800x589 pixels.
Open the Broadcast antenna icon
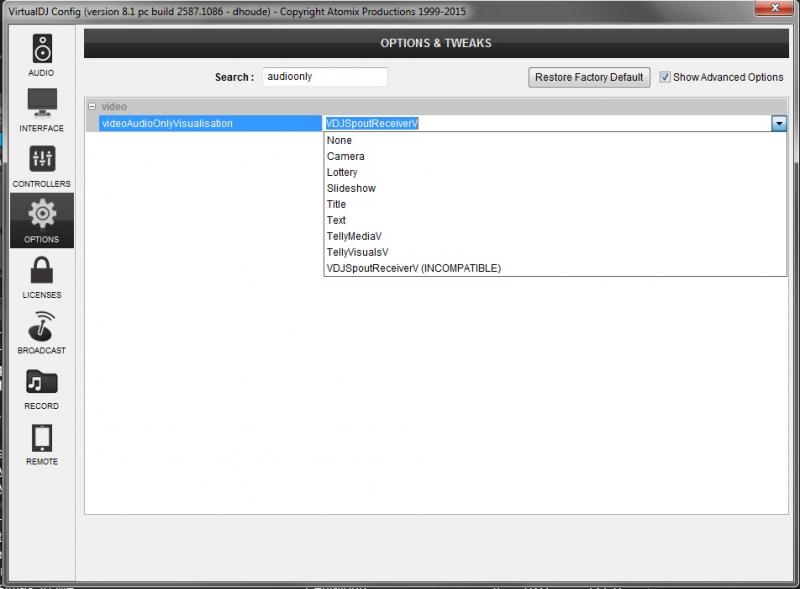[42, 326]
